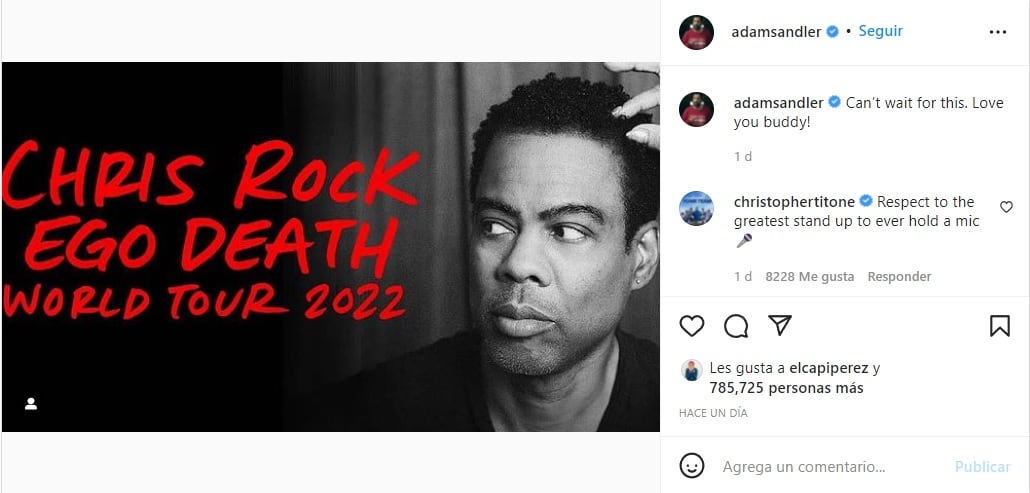
Task: Click the adamsandler username in header
Action: (776, 32)
